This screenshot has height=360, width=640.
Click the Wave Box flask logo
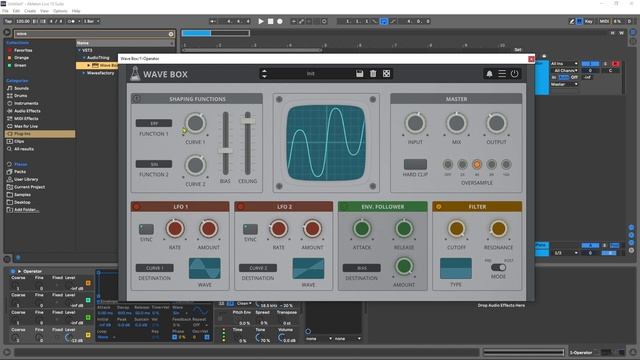(x=135, y=74)
